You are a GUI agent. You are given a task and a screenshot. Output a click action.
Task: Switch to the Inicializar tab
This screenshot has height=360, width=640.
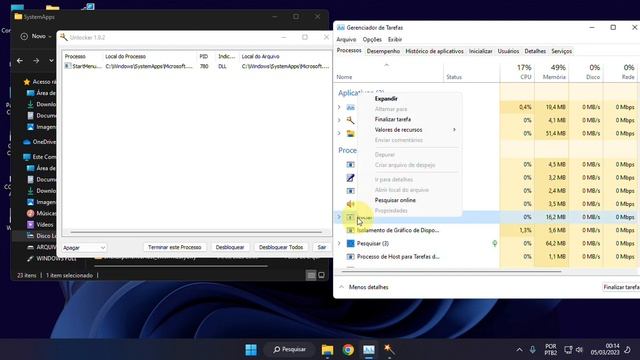coord(480,51)
